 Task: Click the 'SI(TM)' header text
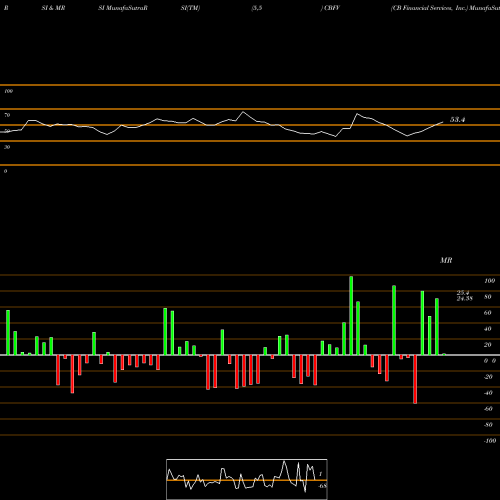tap(190, 8)
